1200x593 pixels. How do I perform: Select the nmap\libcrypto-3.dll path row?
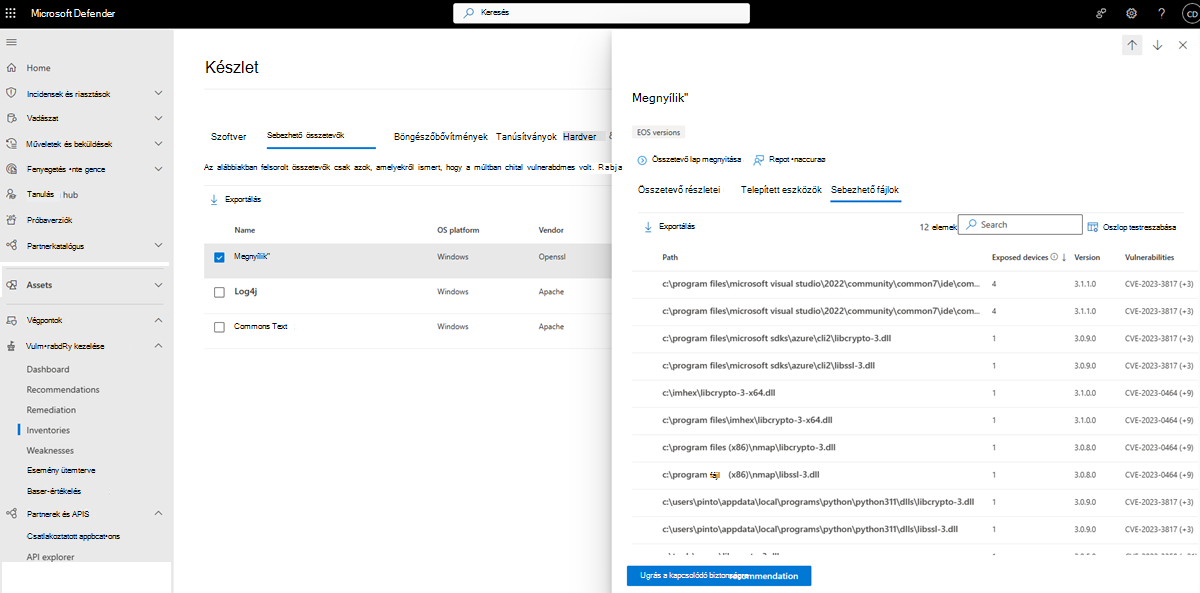click(915, 447)
